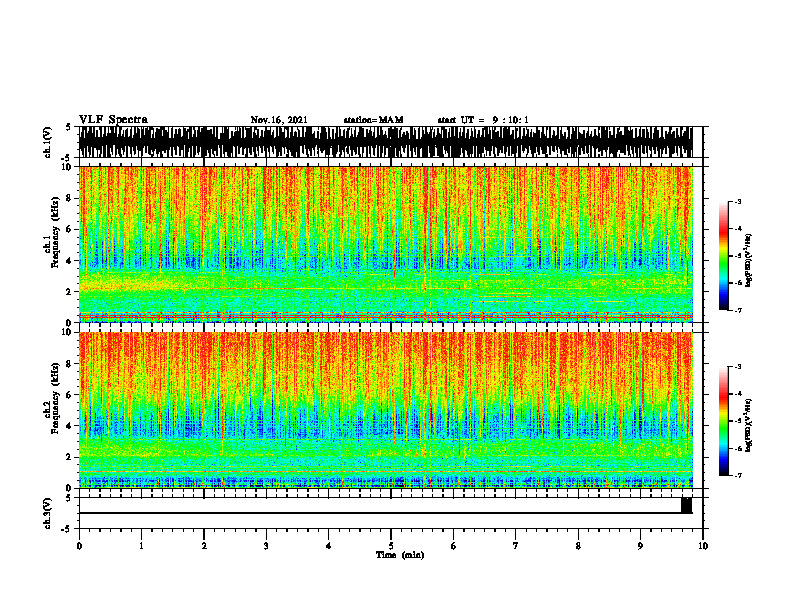Click time axis tick label "4"
The height and width of the screenshot is (612, 792).
click(x=329, y=546)
